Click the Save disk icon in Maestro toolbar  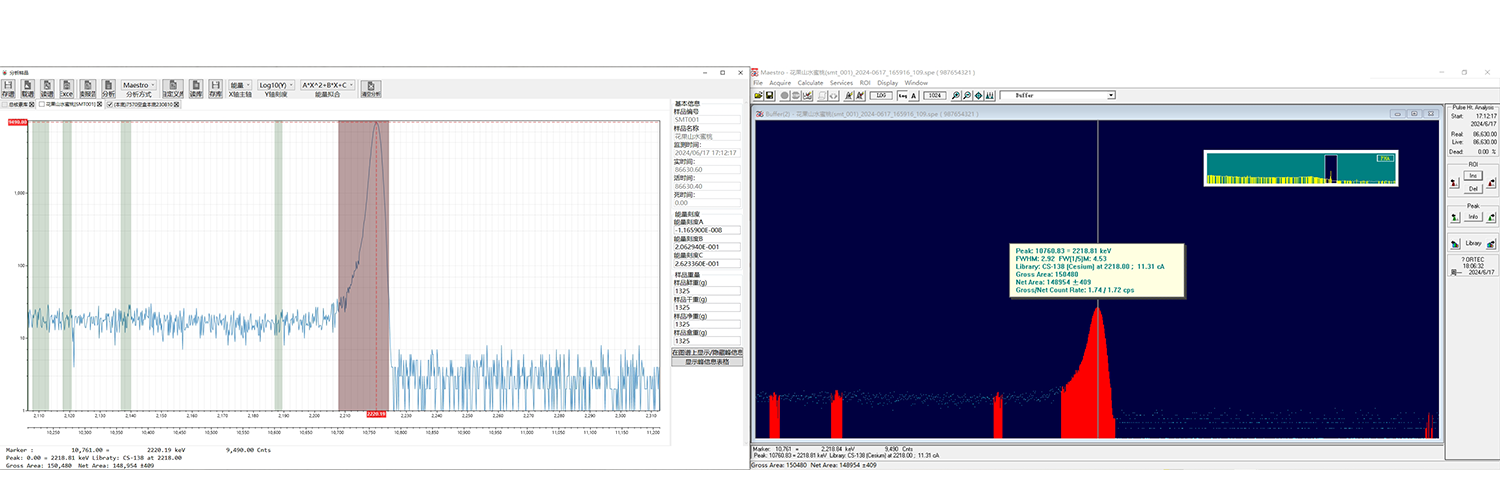(769, 95)
